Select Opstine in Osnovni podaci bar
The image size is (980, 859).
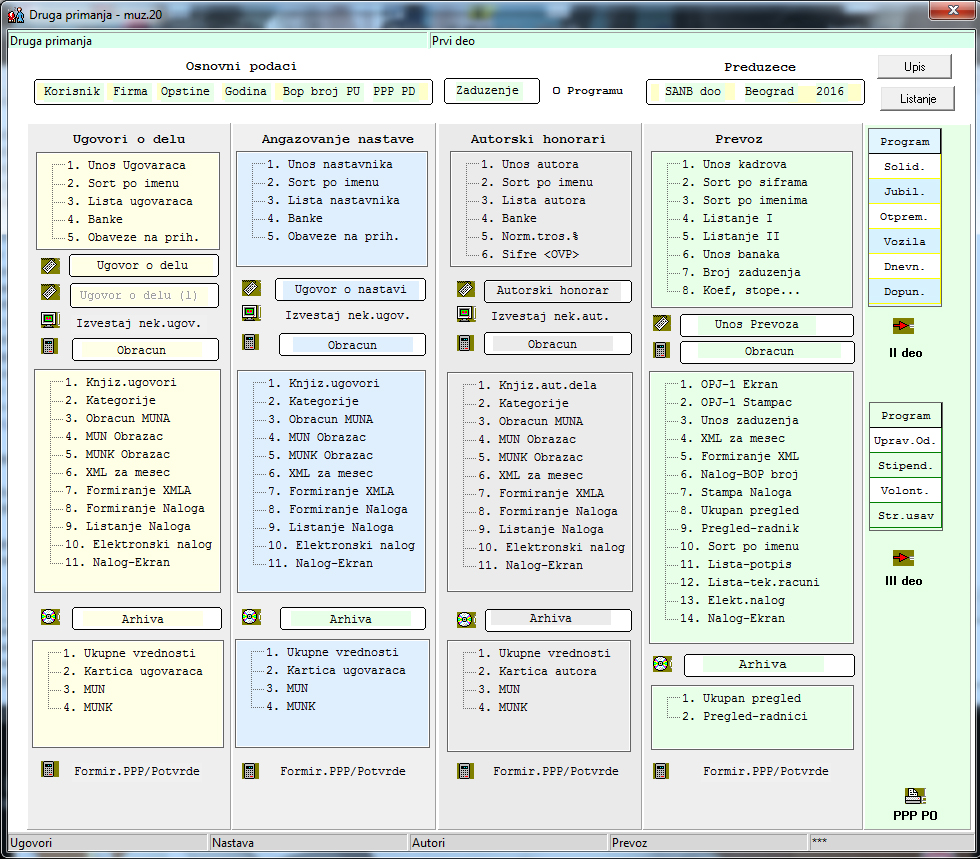point(185,91)
